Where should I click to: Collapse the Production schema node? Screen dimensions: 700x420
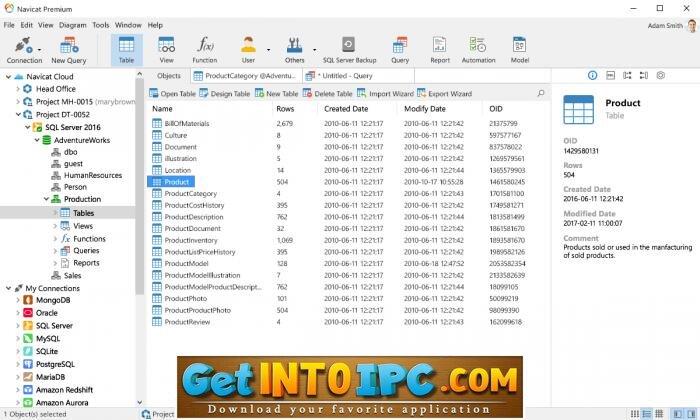coord(46,199)
